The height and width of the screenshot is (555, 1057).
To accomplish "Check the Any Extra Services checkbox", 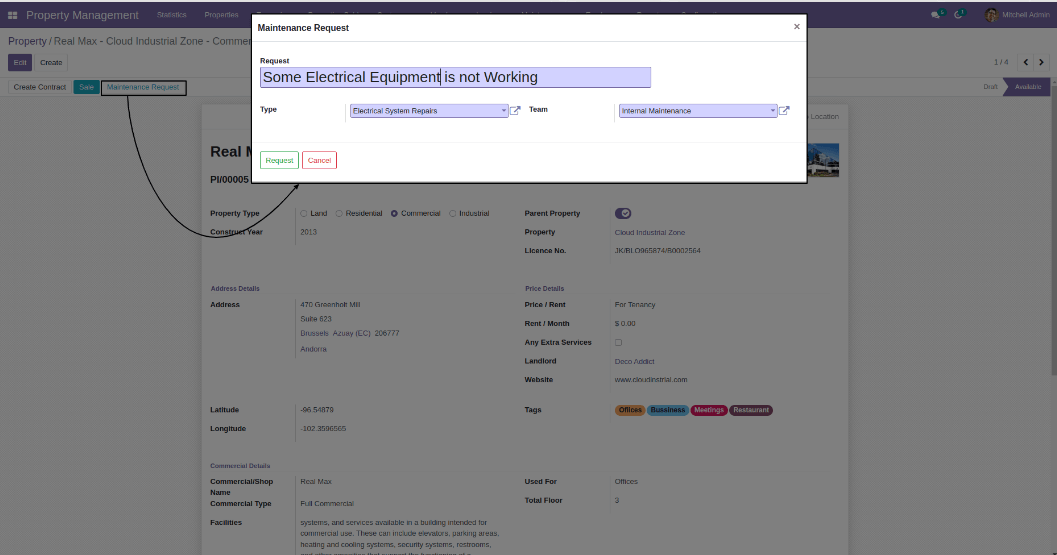I will pos(618,343).
